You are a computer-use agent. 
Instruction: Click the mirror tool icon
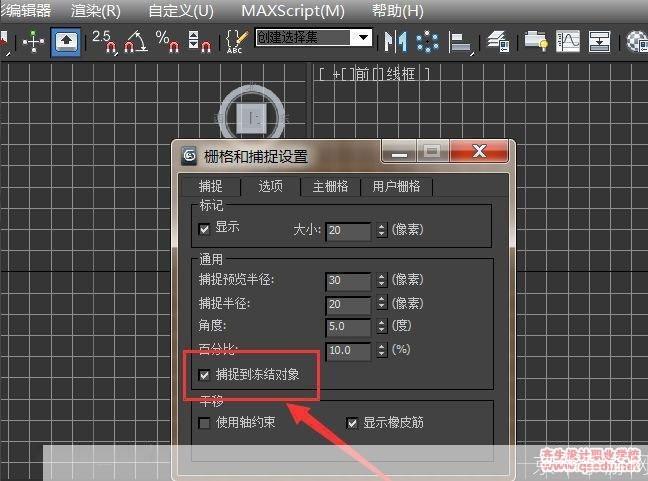(x=396, y=41)
